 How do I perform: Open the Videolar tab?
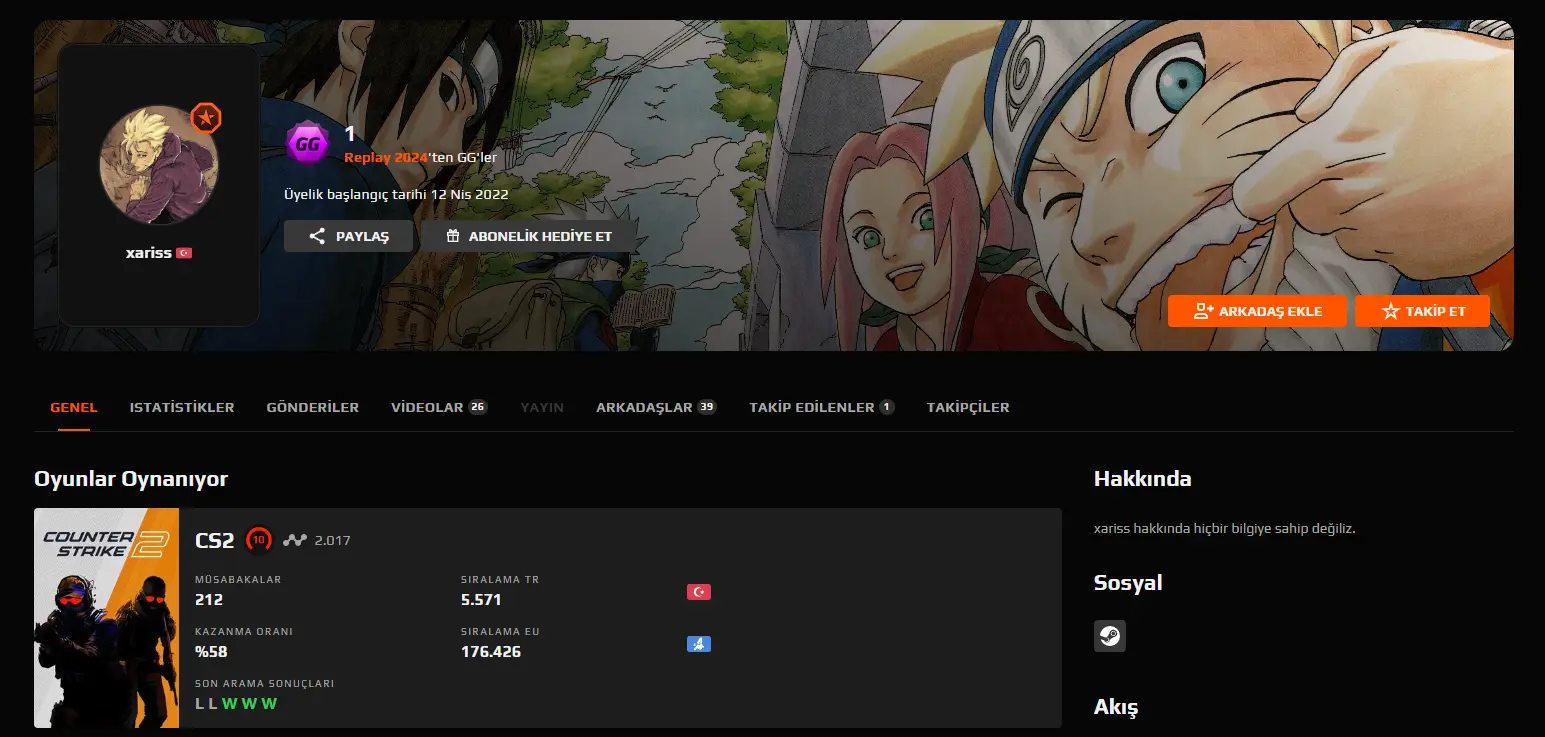(x=439, y=408)
